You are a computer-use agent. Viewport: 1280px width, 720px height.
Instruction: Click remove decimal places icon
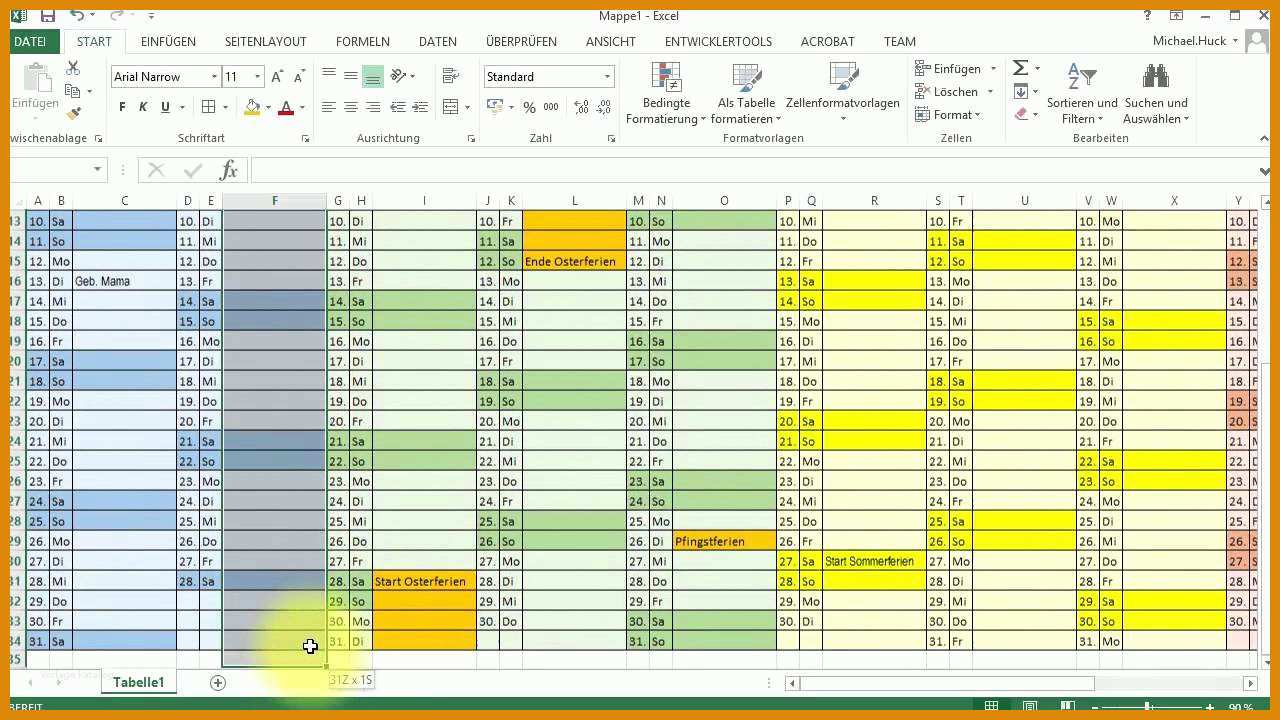tap(601, 107)
